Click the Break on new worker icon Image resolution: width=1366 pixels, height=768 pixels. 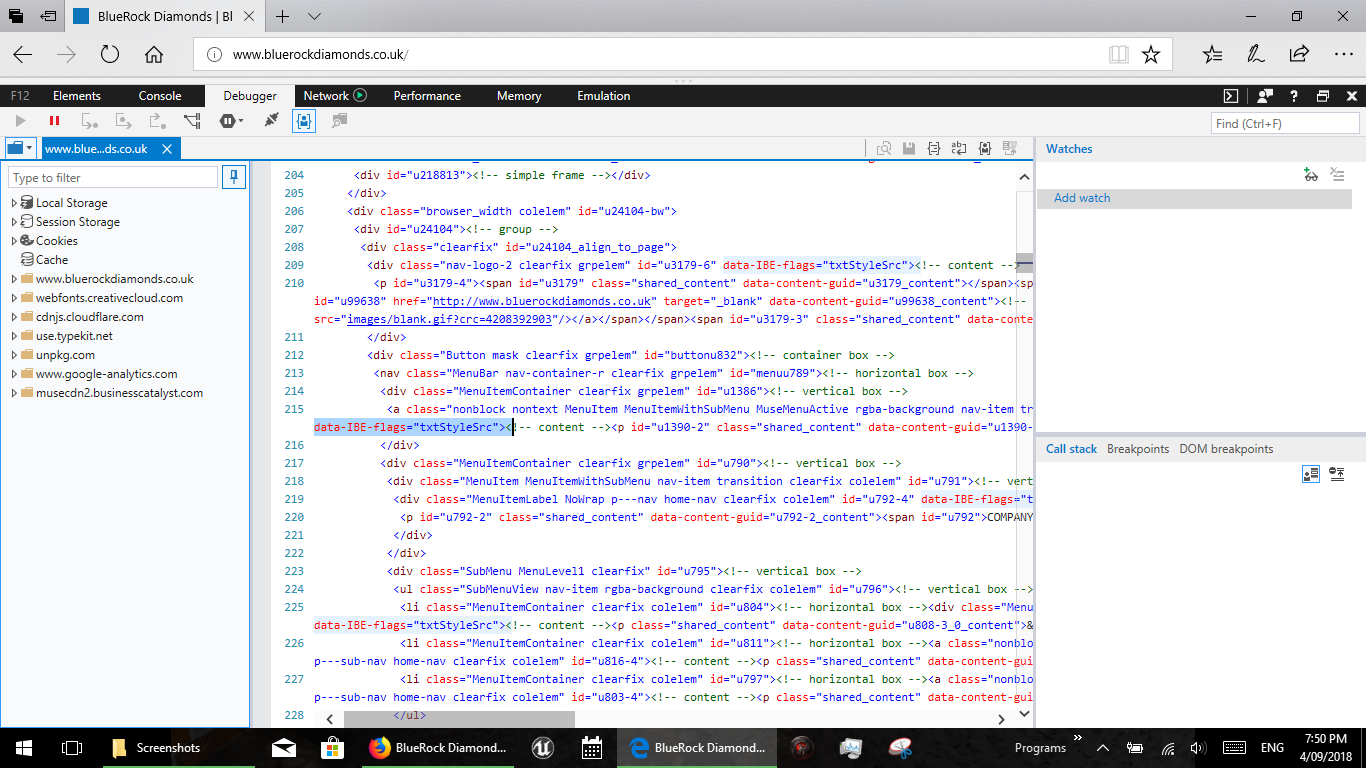[x=192, y=120]
